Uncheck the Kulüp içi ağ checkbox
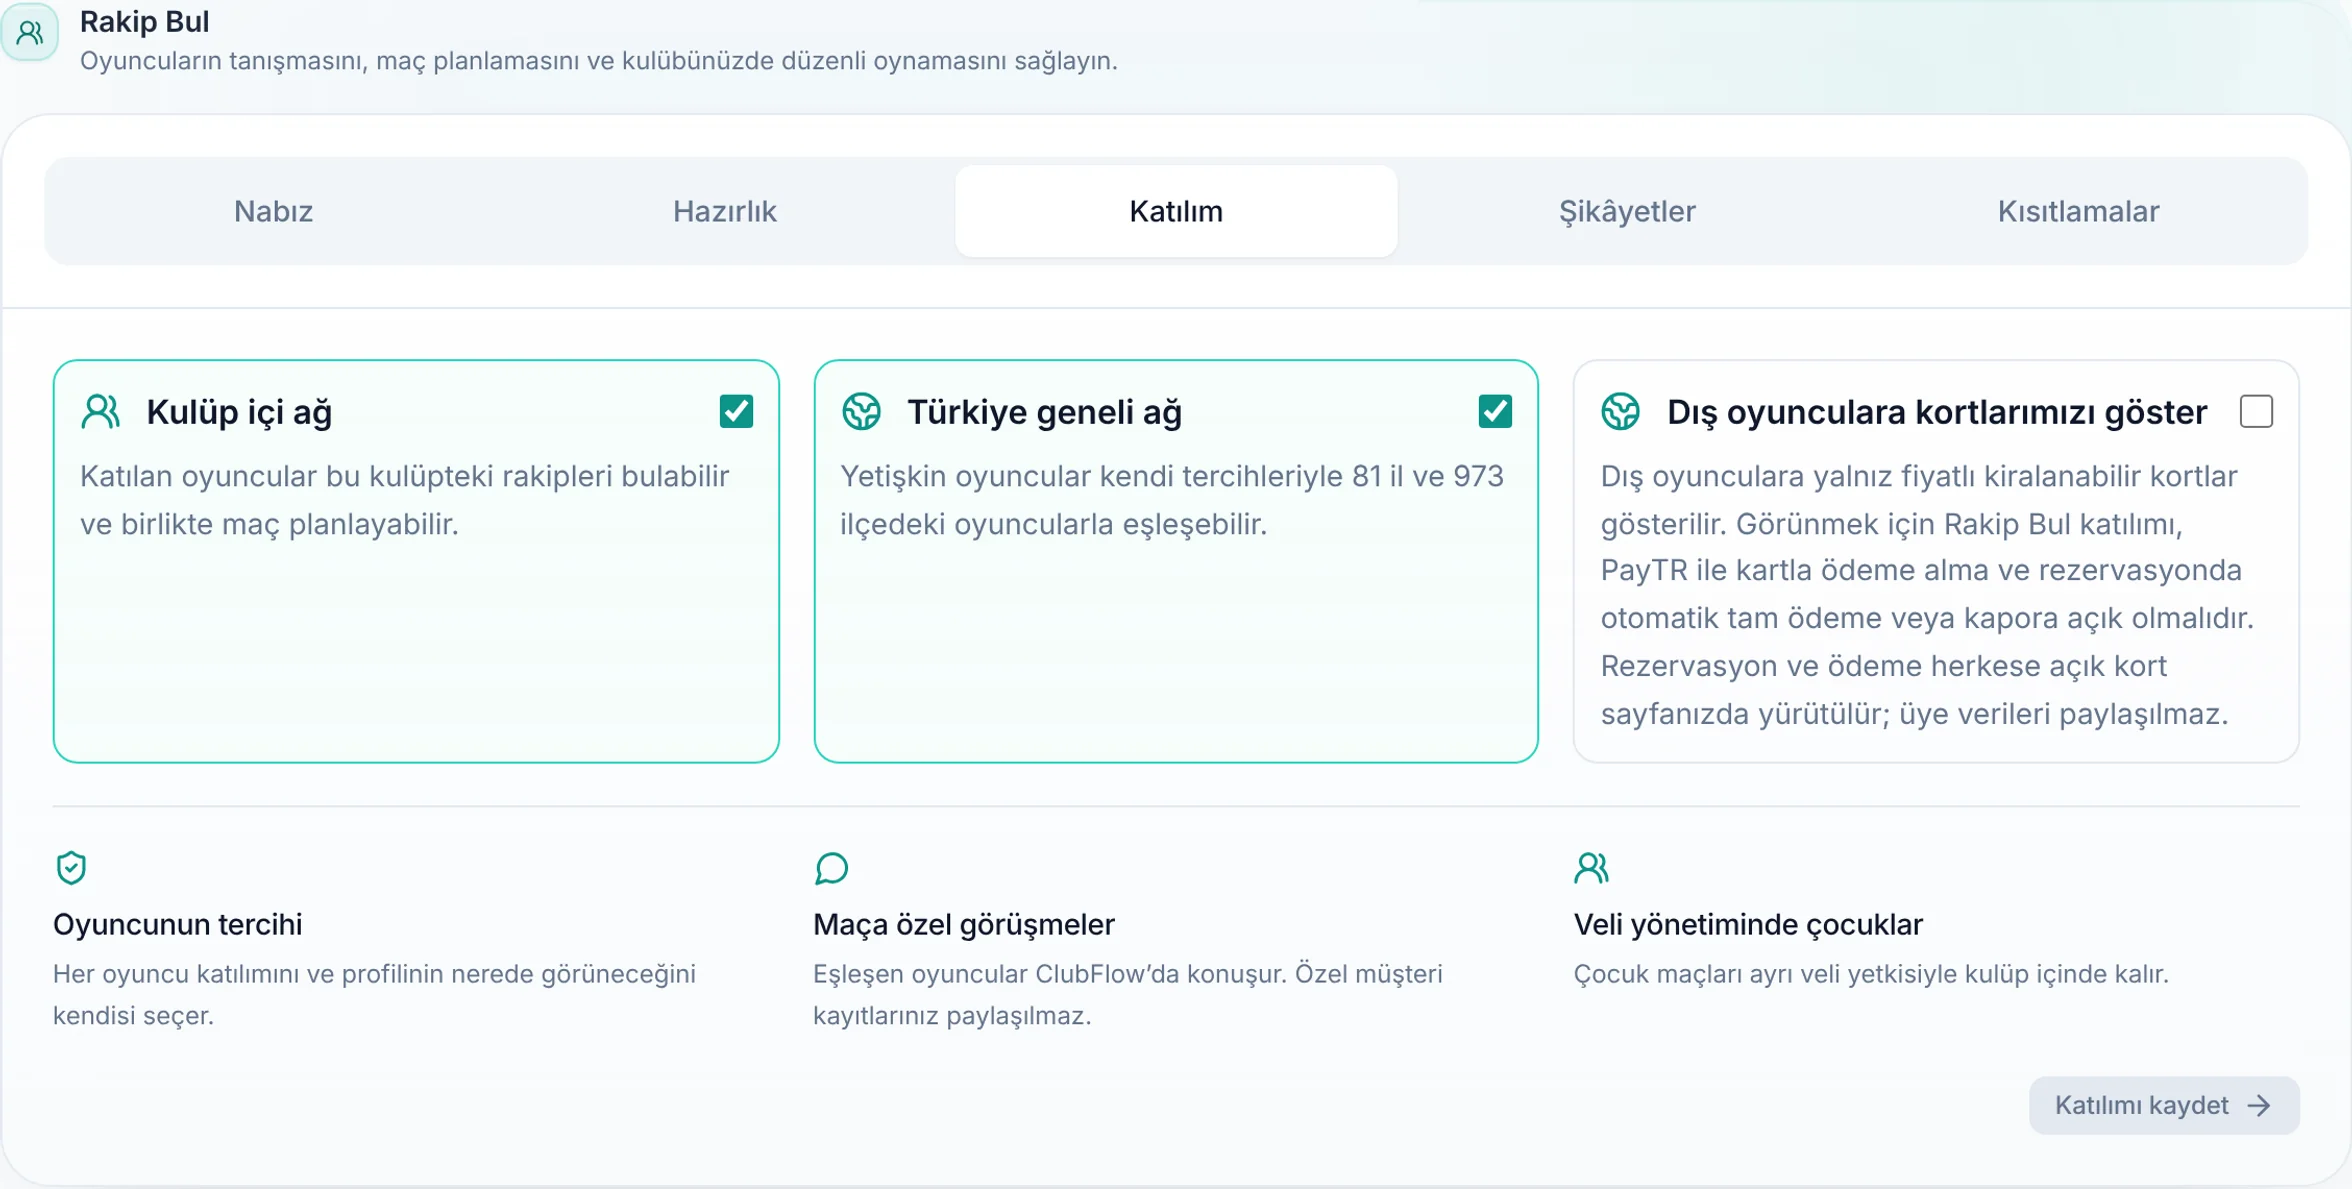This screenshot has width=2352, height=1189. point(736,411)
